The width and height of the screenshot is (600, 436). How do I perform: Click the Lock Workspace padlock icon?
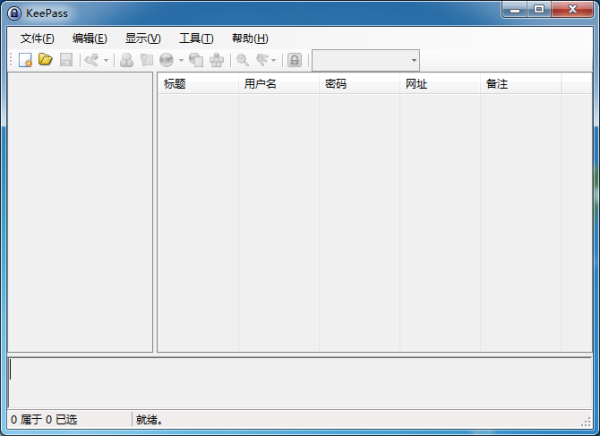click(295, 60)
